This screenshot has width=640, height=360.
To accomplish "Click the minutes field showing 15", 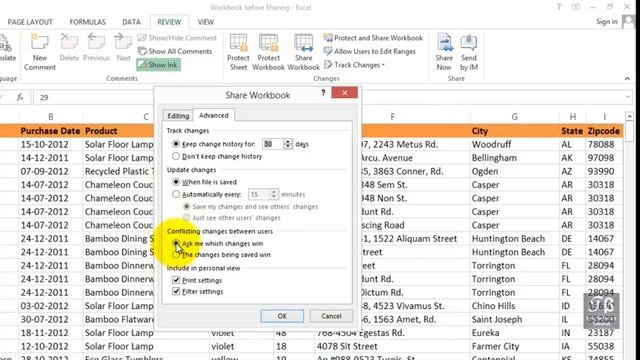I will pos(259,194).
